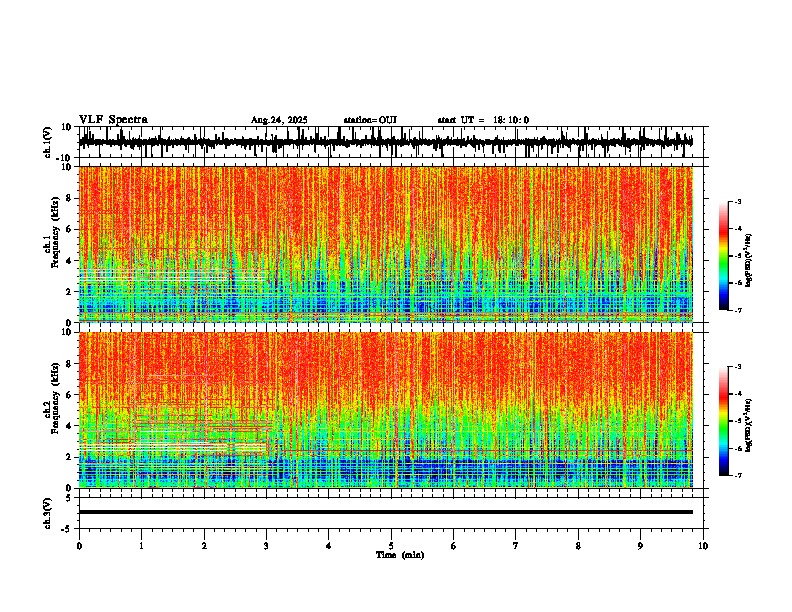
Task: Select the ch.2 "Frequency (kHz)" axis label
Action: [x=56, y=398]
